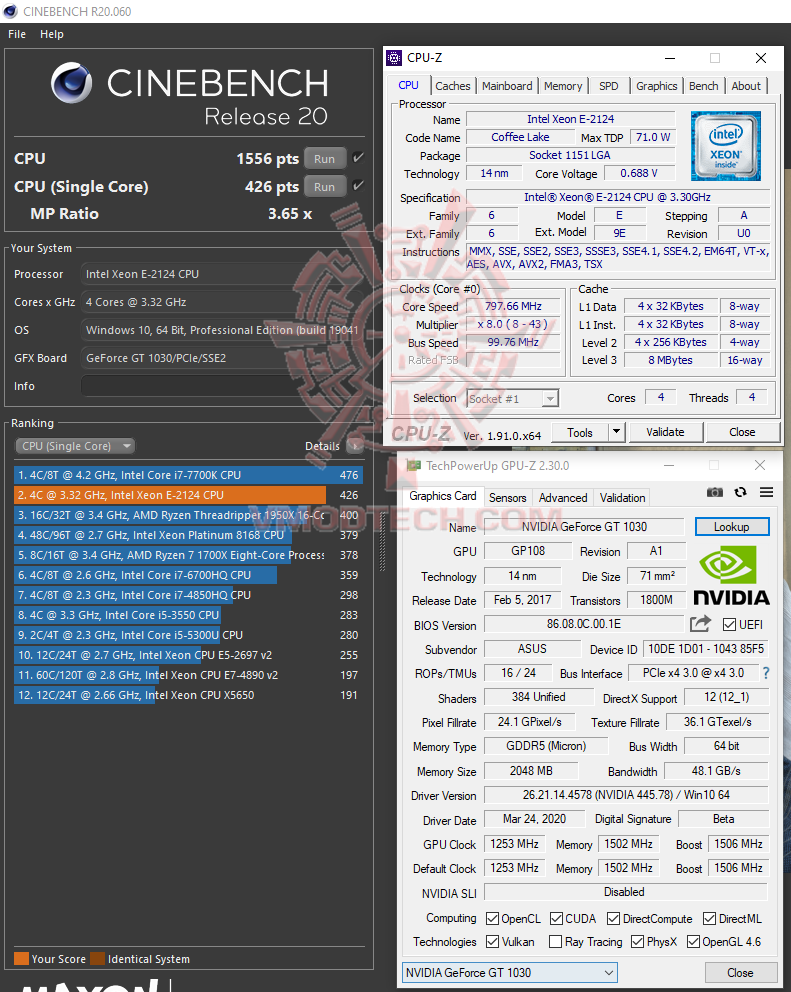791x992 pixels.
Task: Open the NVIDIA GeForce GT 1030 GPU selector
Action: coord(510,972)
